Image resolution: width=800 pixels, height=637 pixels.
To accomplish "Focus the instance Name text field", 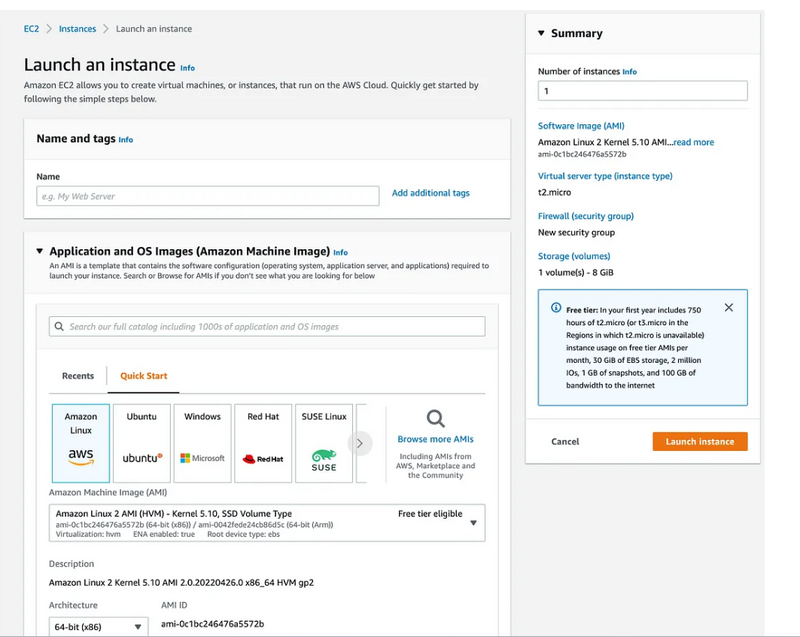I will (x=207, y=196).
